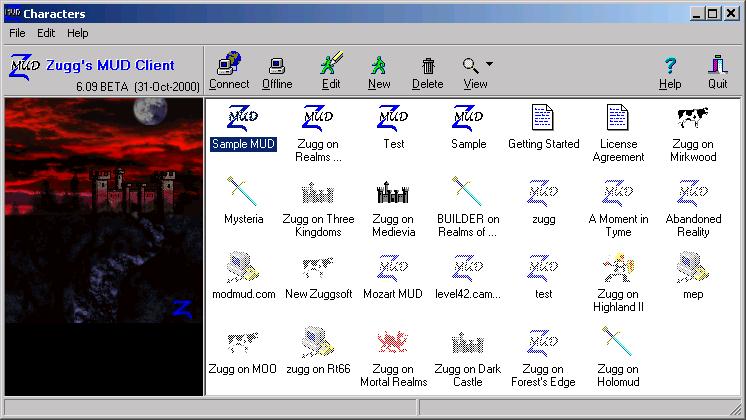Screen dimensions: 746x420
Task: Select the Zugg on Mirkwood cow icon
Action: pos(693,118)
